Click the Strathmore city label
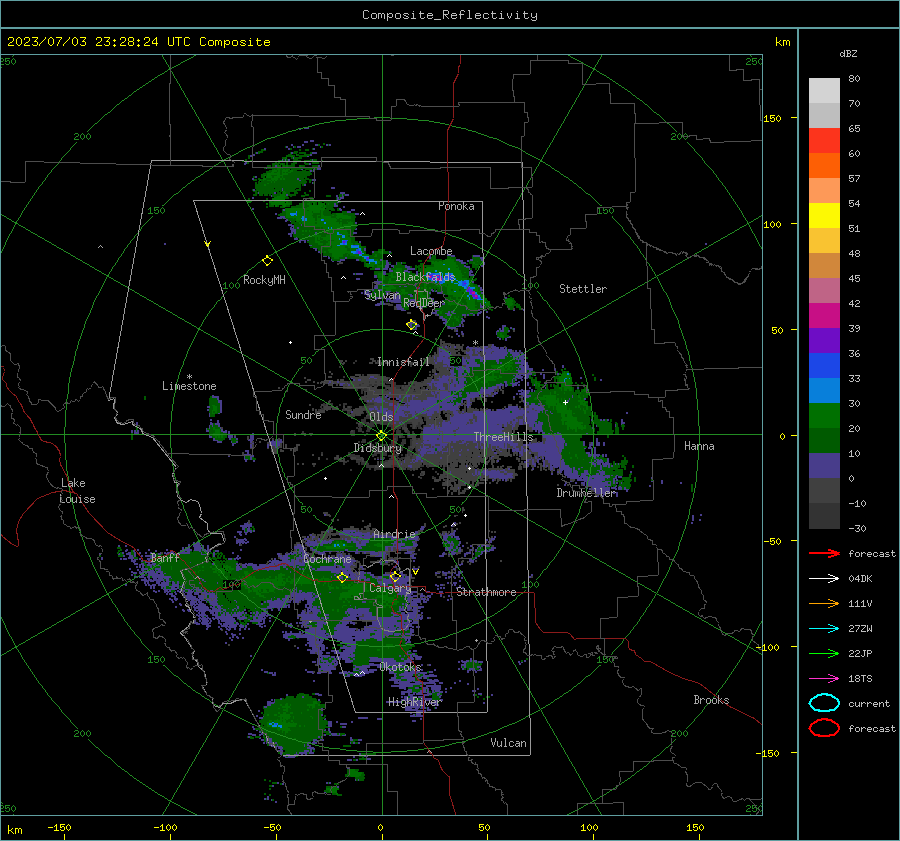This screenshot has height=841, width=900. 486,592
